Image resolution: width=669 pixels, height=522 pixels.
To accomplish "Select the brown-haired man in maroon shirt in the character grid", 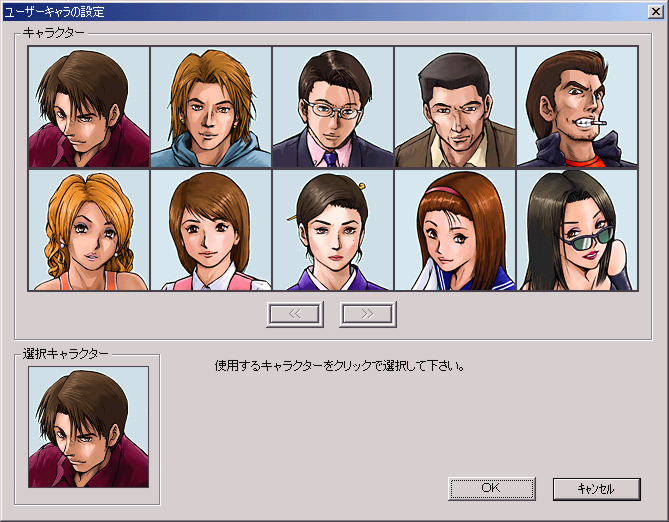I will (89, 108).
